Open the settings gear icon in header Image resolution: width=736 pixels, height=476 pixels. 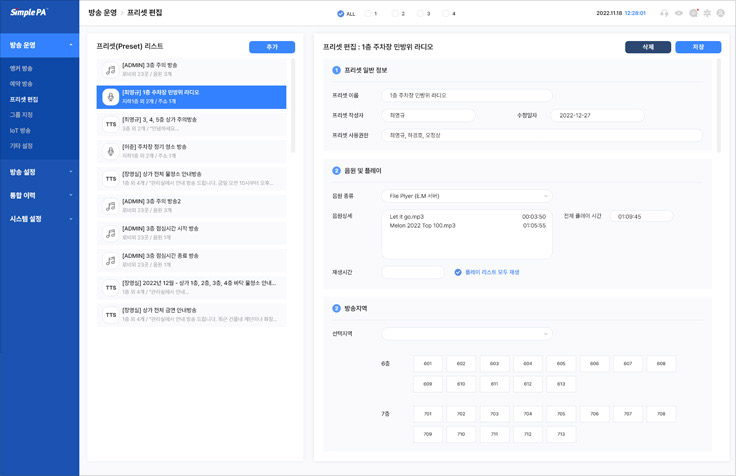click(x=708, y=14)
